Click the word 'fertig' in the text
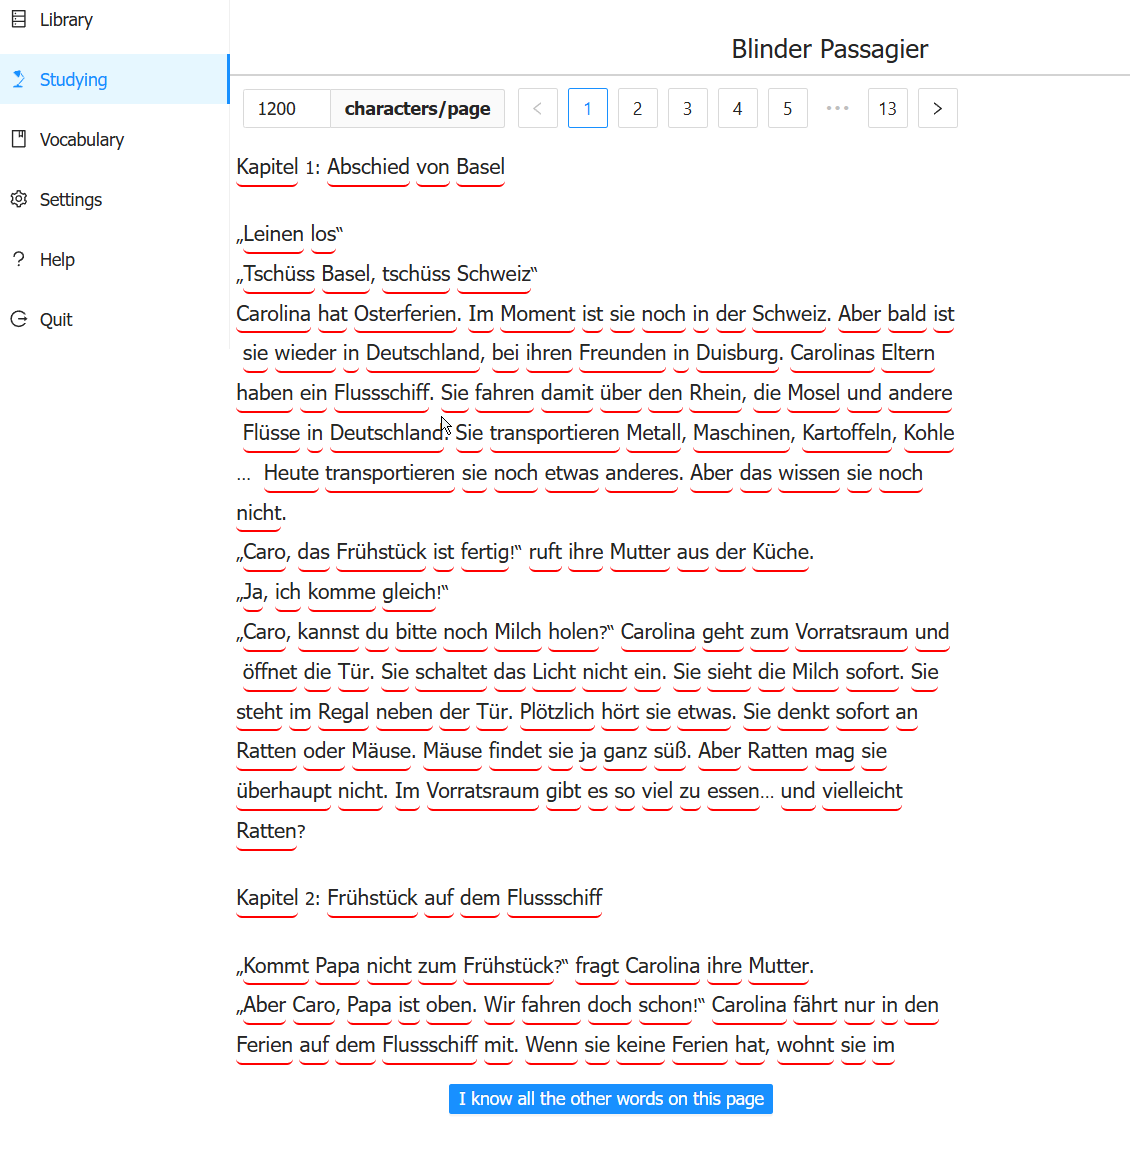Image resolution: width=1130 pixels, height=1161 pixels. (487, 552)
